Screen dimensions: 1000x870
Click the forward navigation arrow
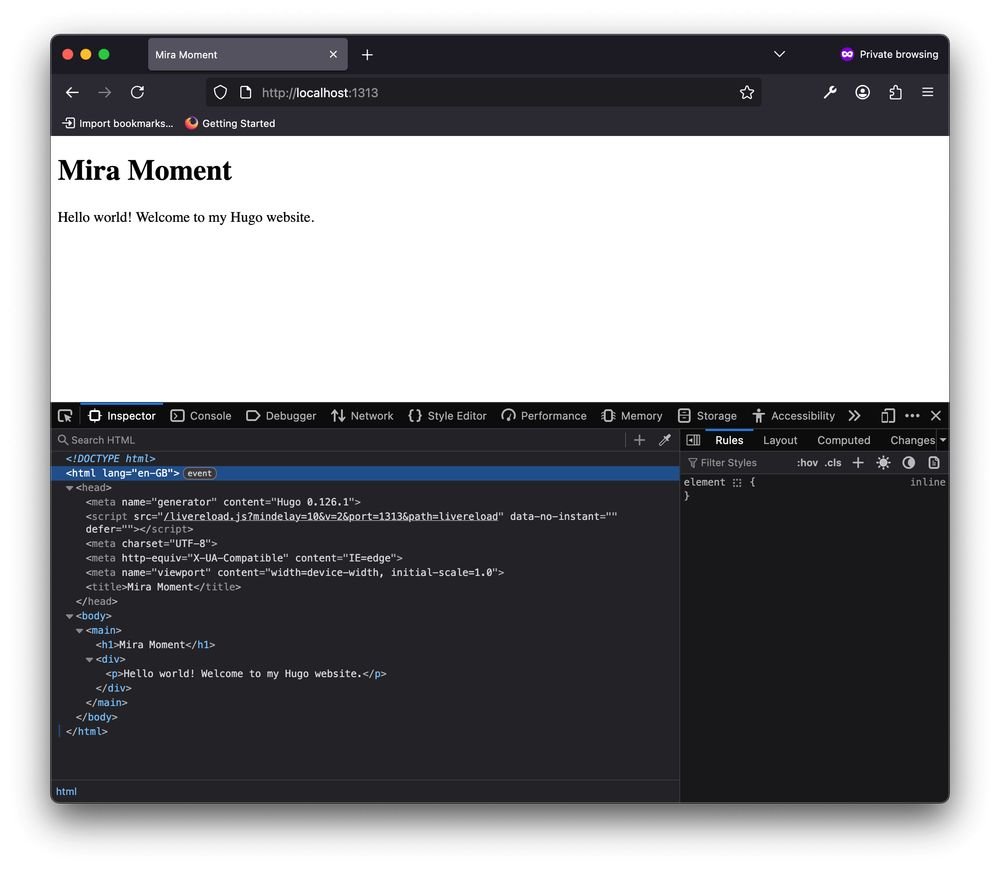[105, 92]
